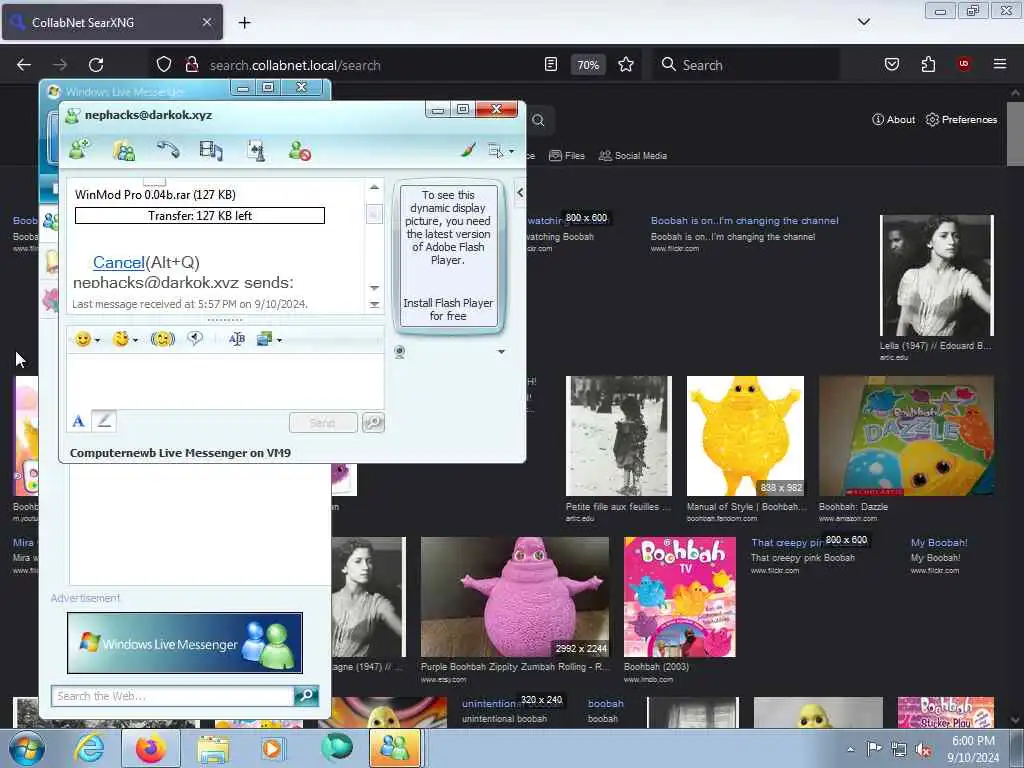Click the voice clip icon
The image size is (1024, 768).
click(195, 338)
